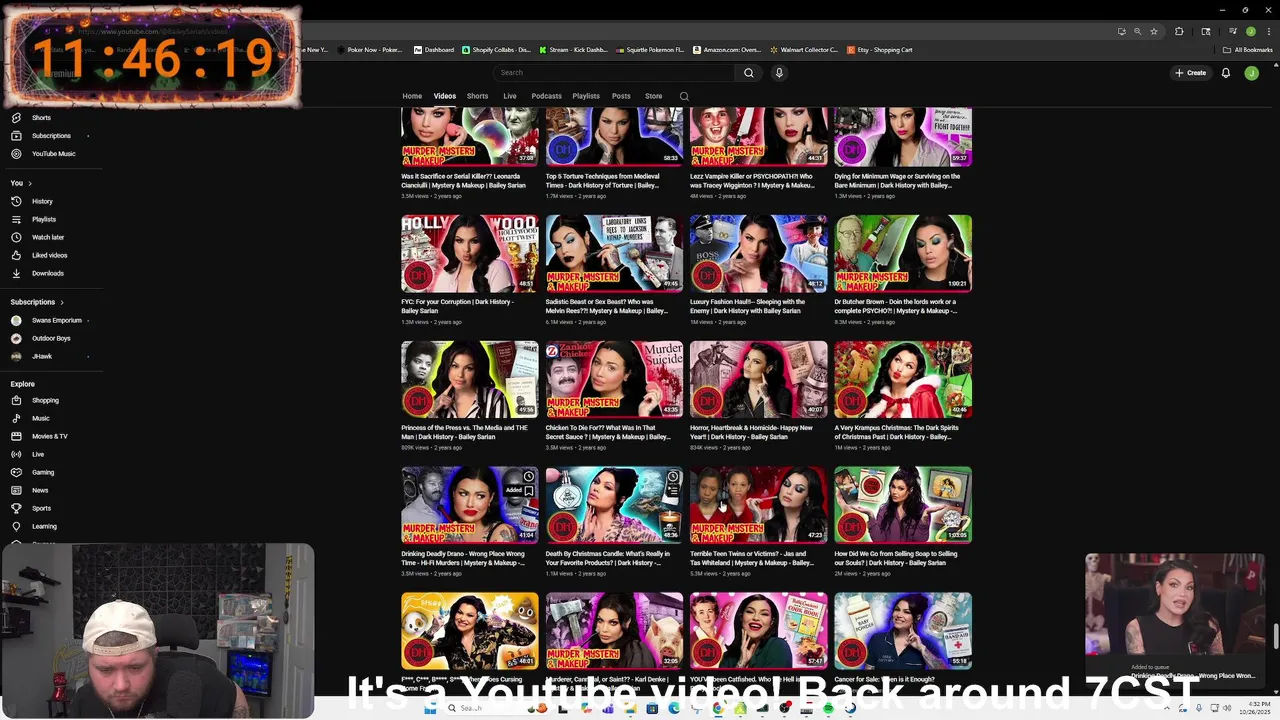
Task: Open the Create menu button
Action: point(1190,73)
